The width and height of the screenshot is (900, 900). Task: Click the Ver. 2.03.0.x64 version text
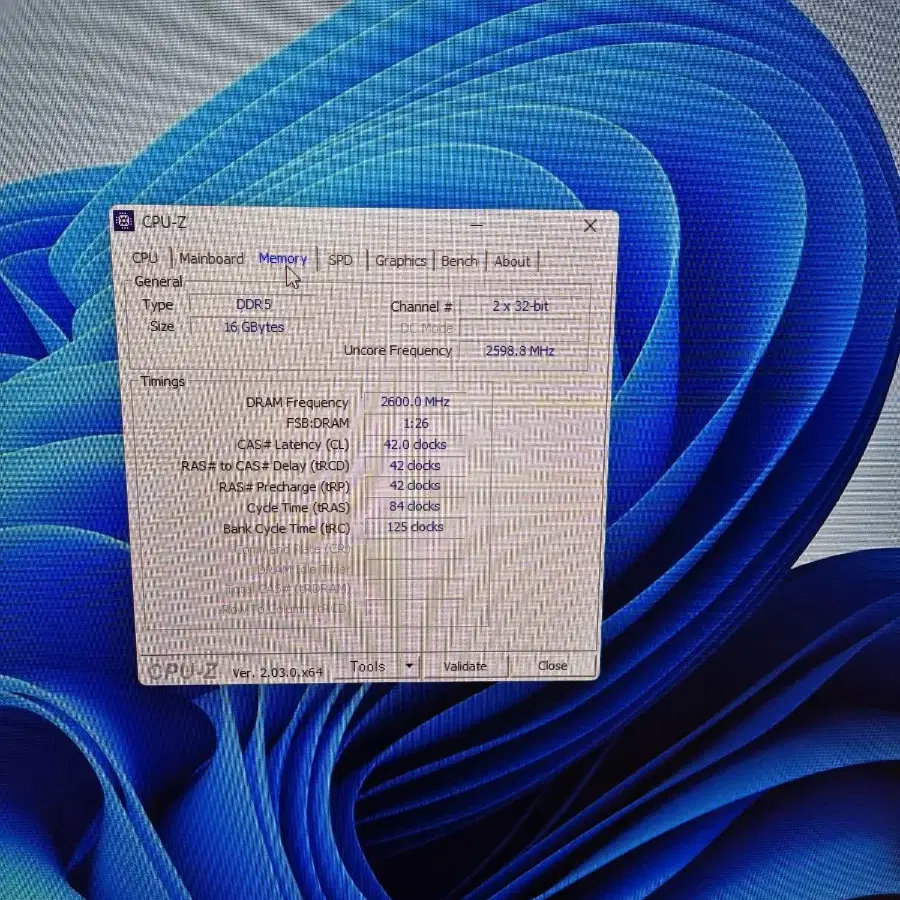(x=277, y=672)
